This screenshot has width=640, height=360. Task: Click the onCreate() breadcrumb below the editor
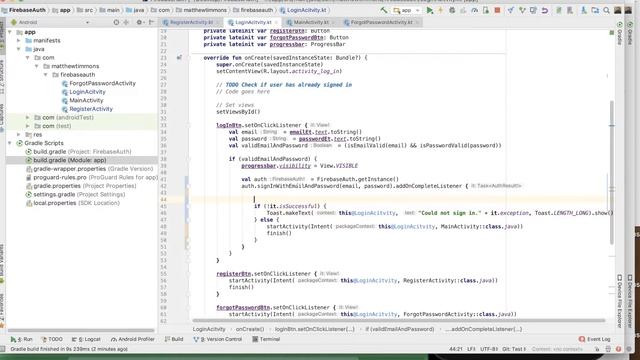pyautogui.click(x=250, y=329)
